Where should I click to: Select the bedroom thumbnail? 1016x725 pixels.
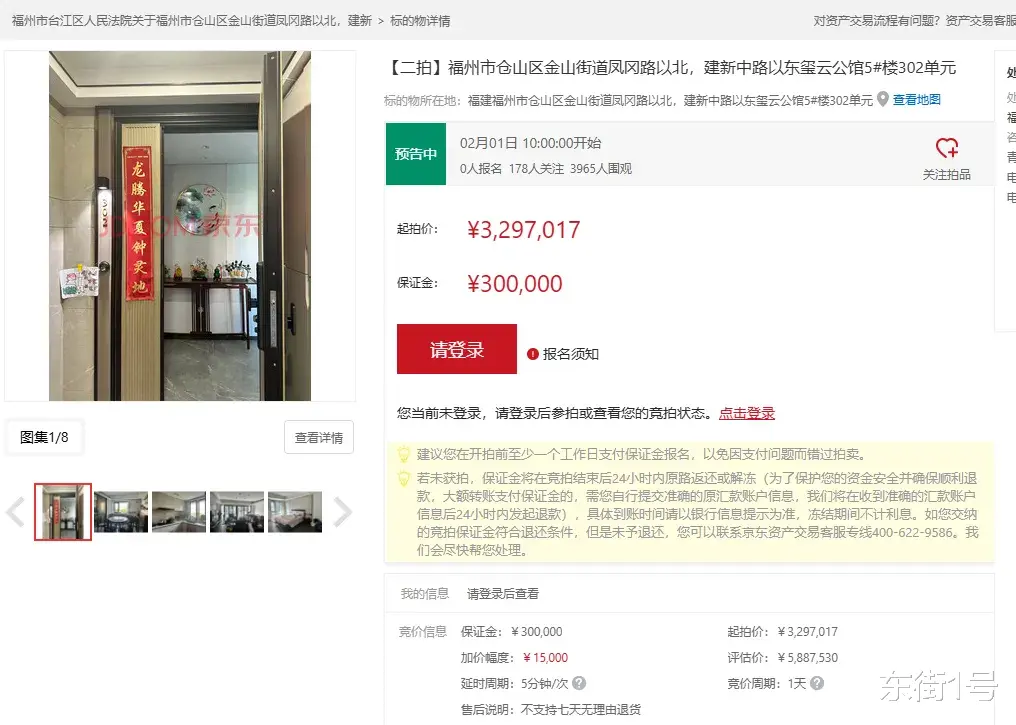click(295, 512)
